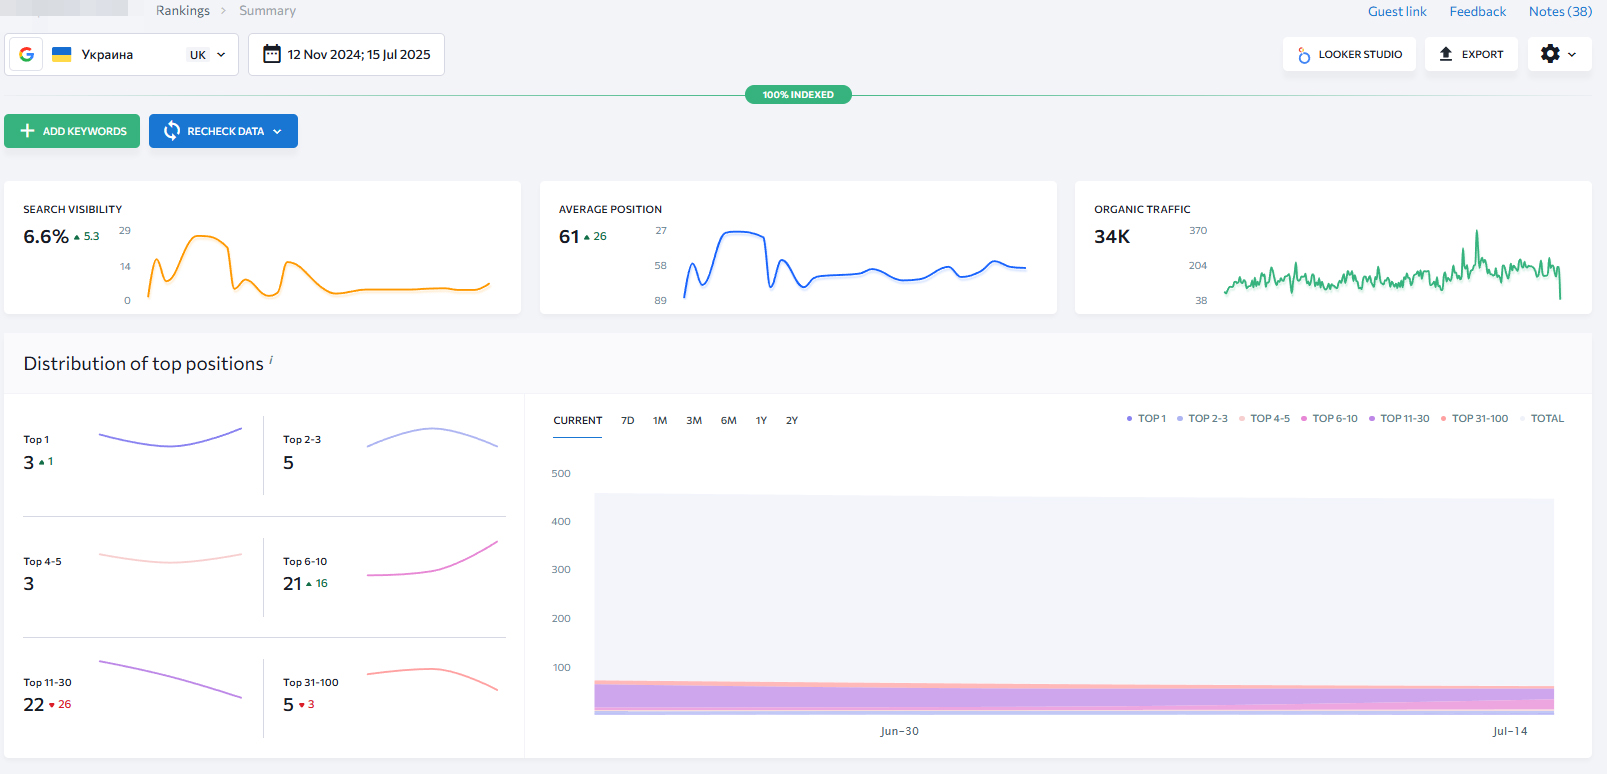Expand the Recheck Data dropdown arrow
This screenshot has height=774, width=1607.
point(278,131)
